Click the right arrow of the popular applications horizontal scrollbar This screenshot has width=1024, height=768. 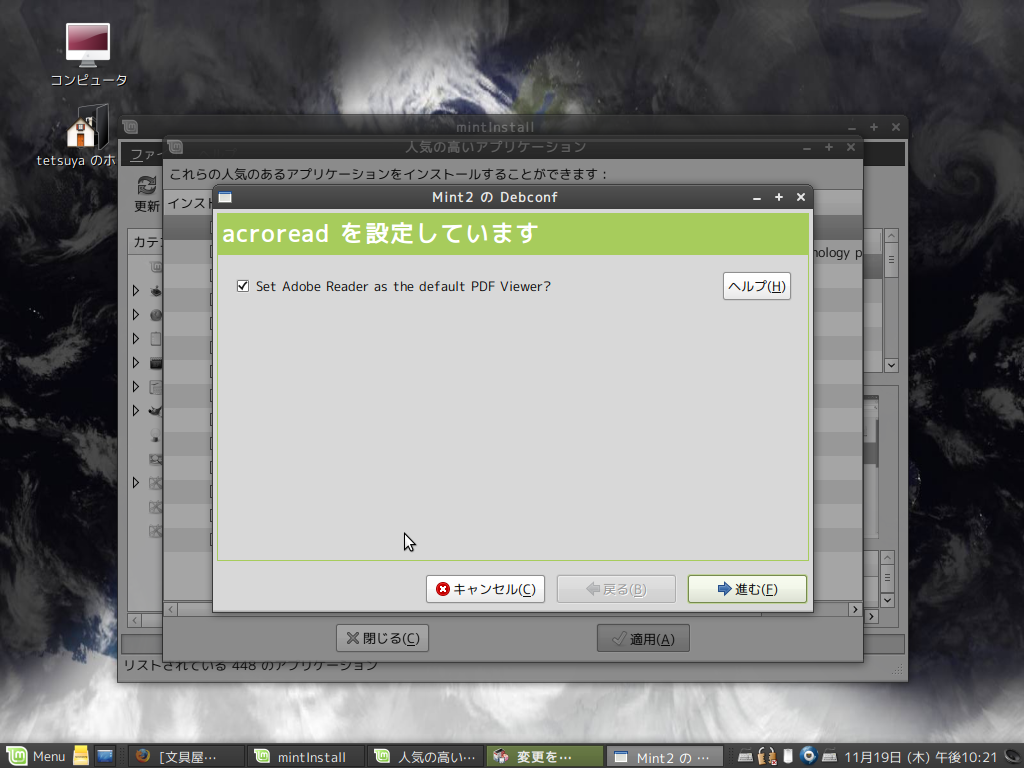(855, 609)
